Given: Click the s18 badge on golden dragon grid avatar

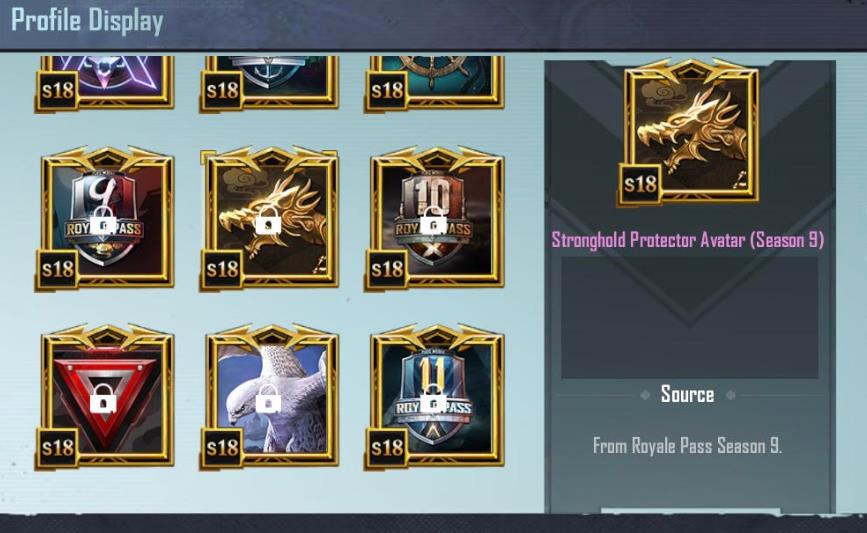Looking at the screenshot, I should click(222, 269).
